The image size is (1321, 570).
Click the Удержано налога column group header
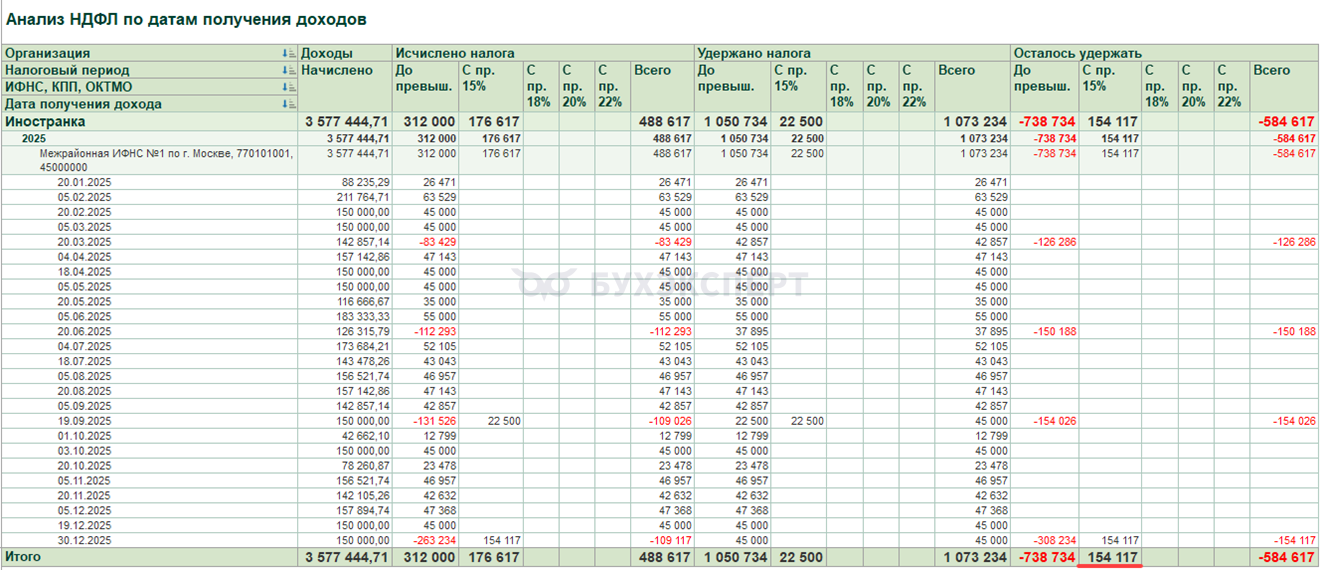coord(754,54)
